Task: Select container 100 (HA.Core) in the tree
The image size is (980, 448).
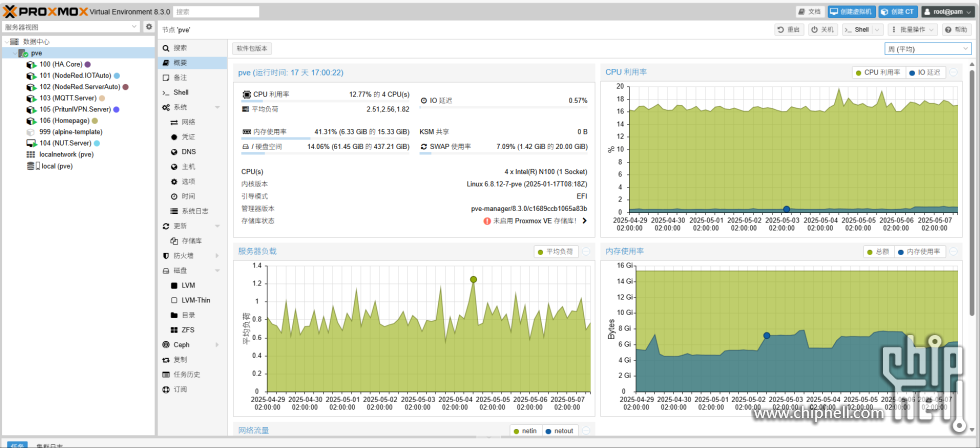Action: click(59, 64)
